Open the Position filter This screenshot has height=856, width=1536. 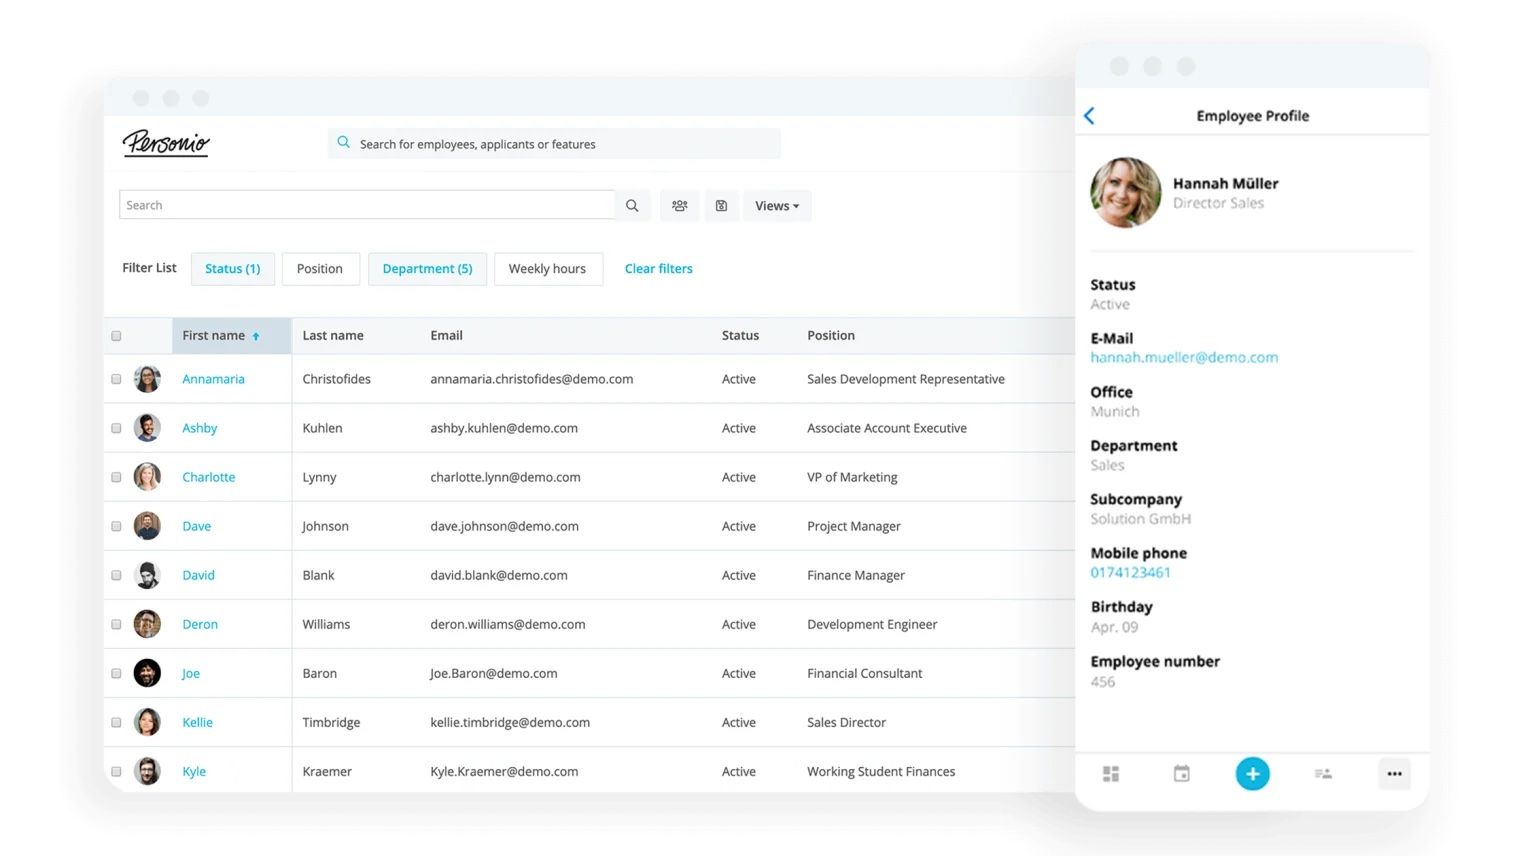pyautogui.click(x=320, y=268)
